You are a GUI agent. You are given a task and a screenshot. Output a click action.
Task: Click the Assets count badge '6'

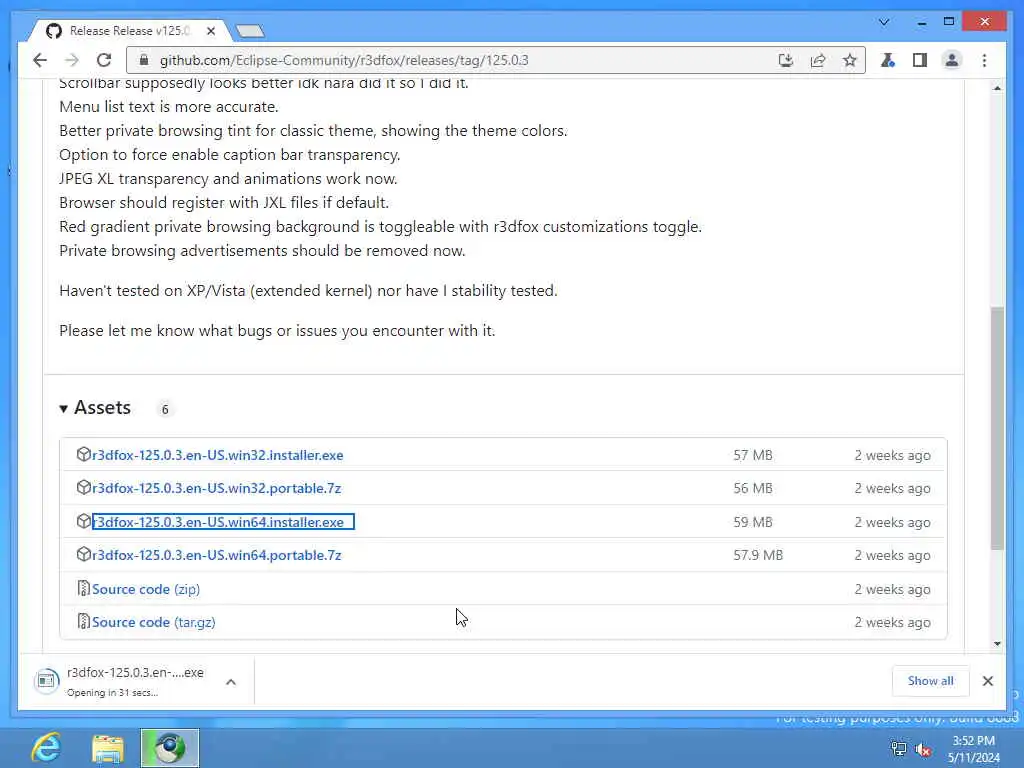click(x=165, y=409)
